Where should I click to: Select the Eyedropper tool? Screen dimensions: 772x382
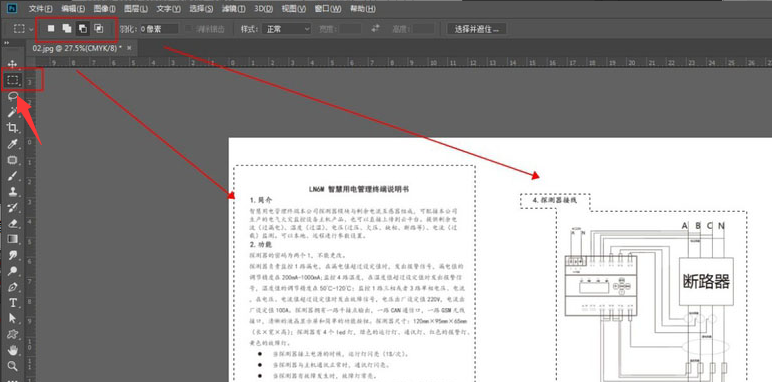click(12, 144)
